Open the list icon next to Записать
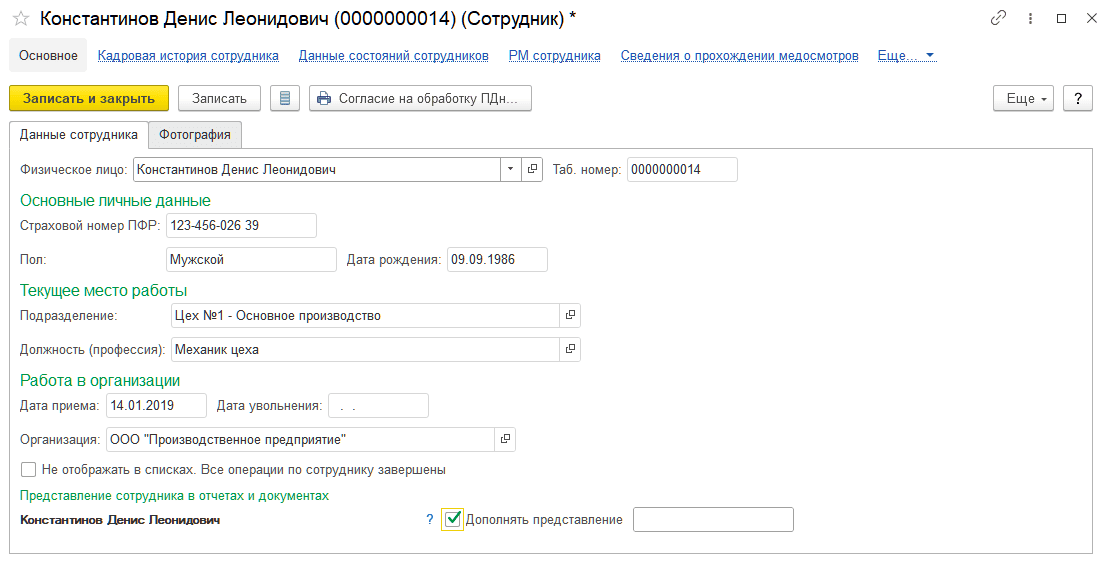The image size is (1109, 565). (x=285, y=98)
